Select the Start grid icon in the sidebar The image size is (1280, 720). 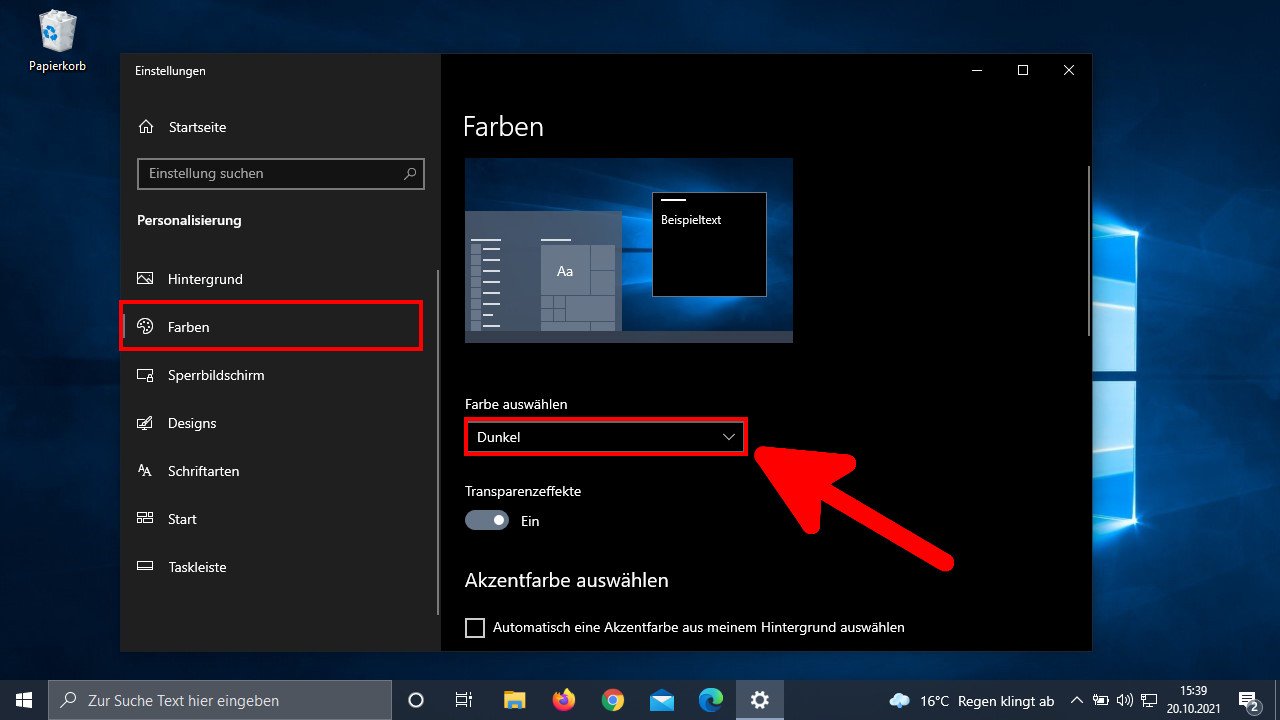(146, 519)
